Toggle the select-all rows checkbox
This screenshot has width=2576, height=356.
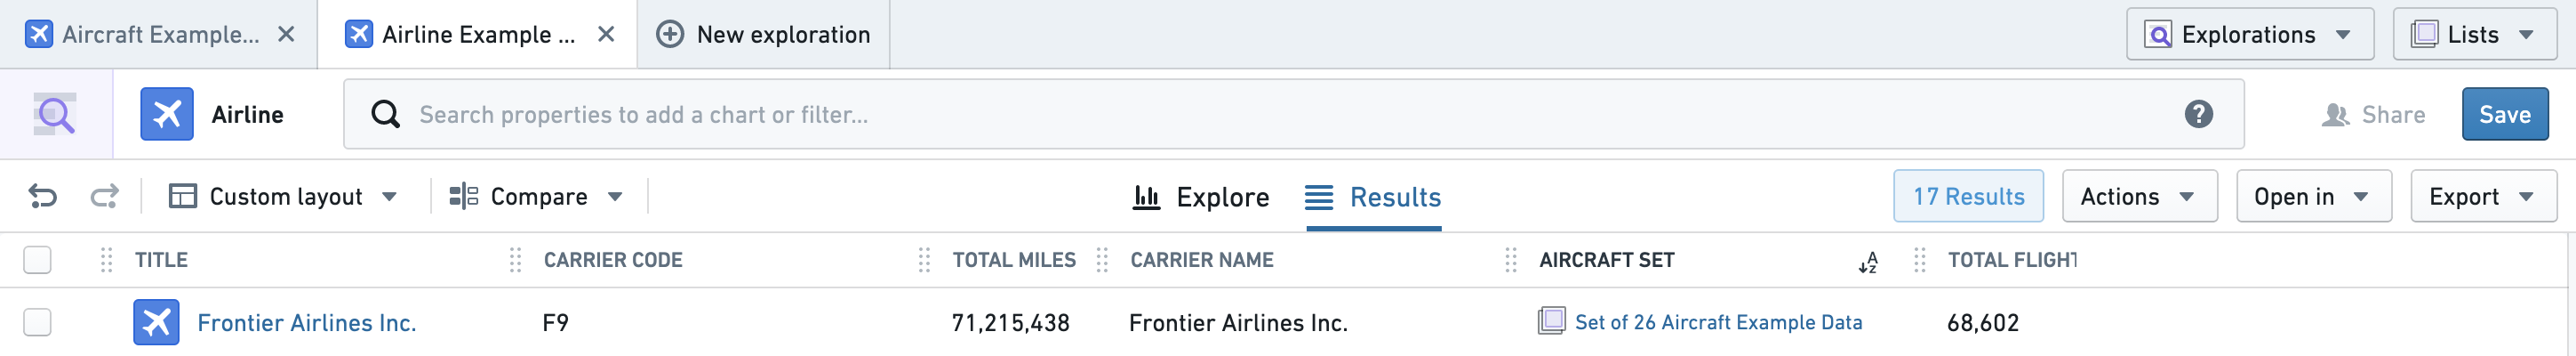(x=37, y=260)
